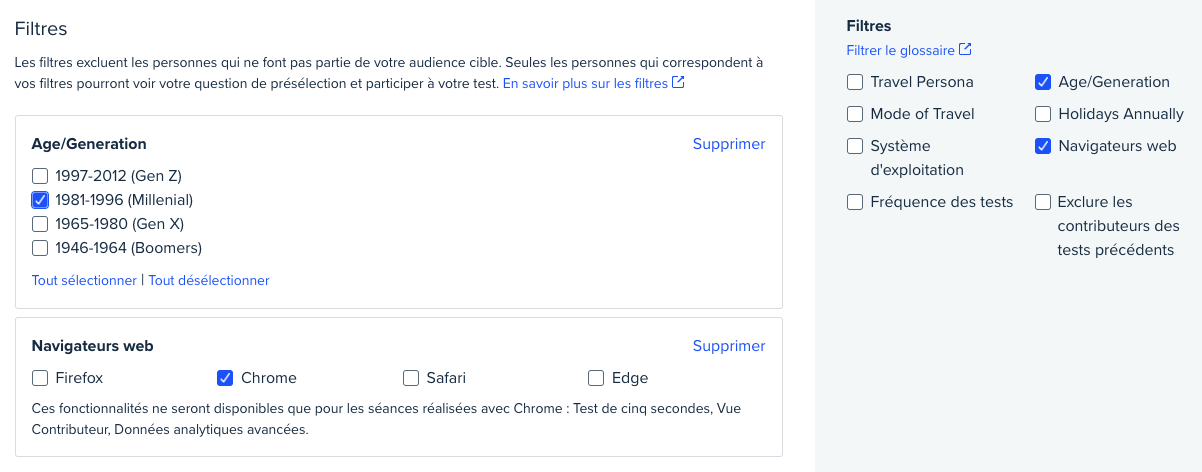
Task: Click external link icon next to Filtrer le glossaire
Action: (x=965, y=50)
